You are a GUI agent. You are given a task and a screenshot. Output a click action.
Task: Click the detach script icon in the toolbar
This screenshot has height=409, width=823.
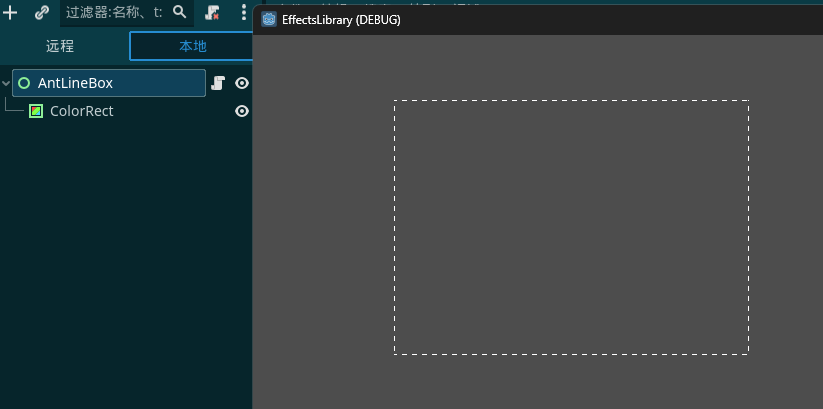[x=213, y=13]
